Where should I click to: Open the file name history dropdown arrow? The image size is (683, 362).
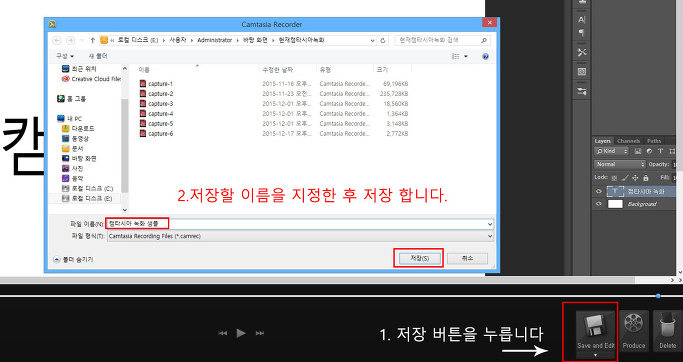coord(490,224)
